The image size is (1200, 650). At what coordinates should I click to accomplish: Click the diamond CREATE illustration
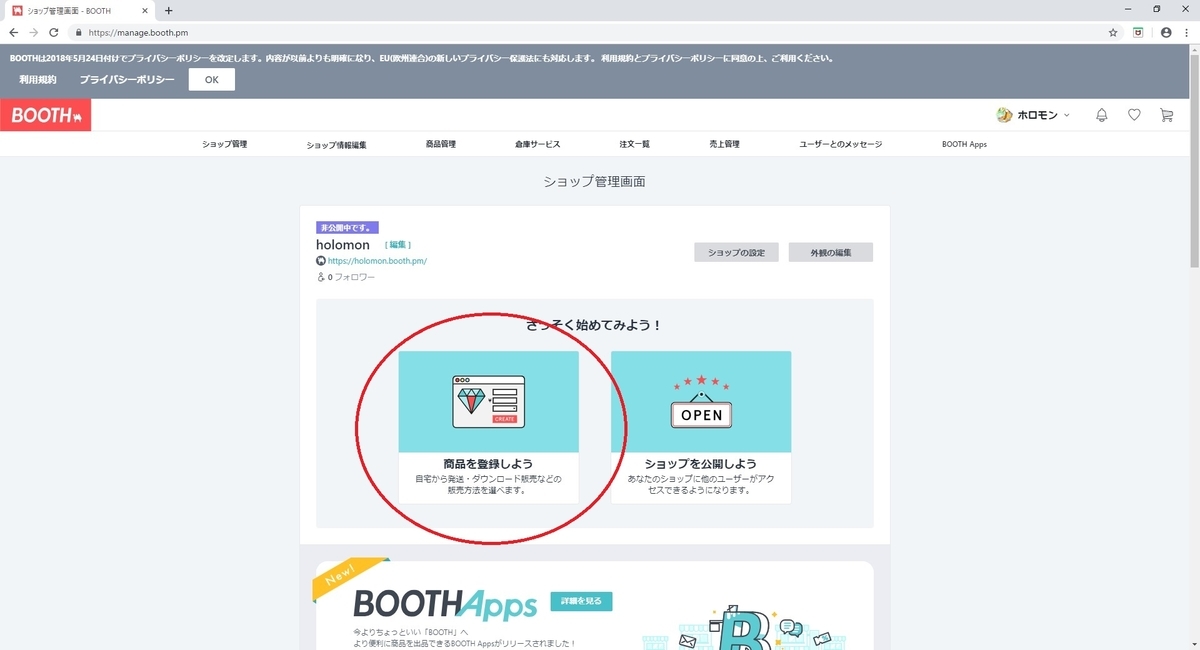(x=488, y=401)
